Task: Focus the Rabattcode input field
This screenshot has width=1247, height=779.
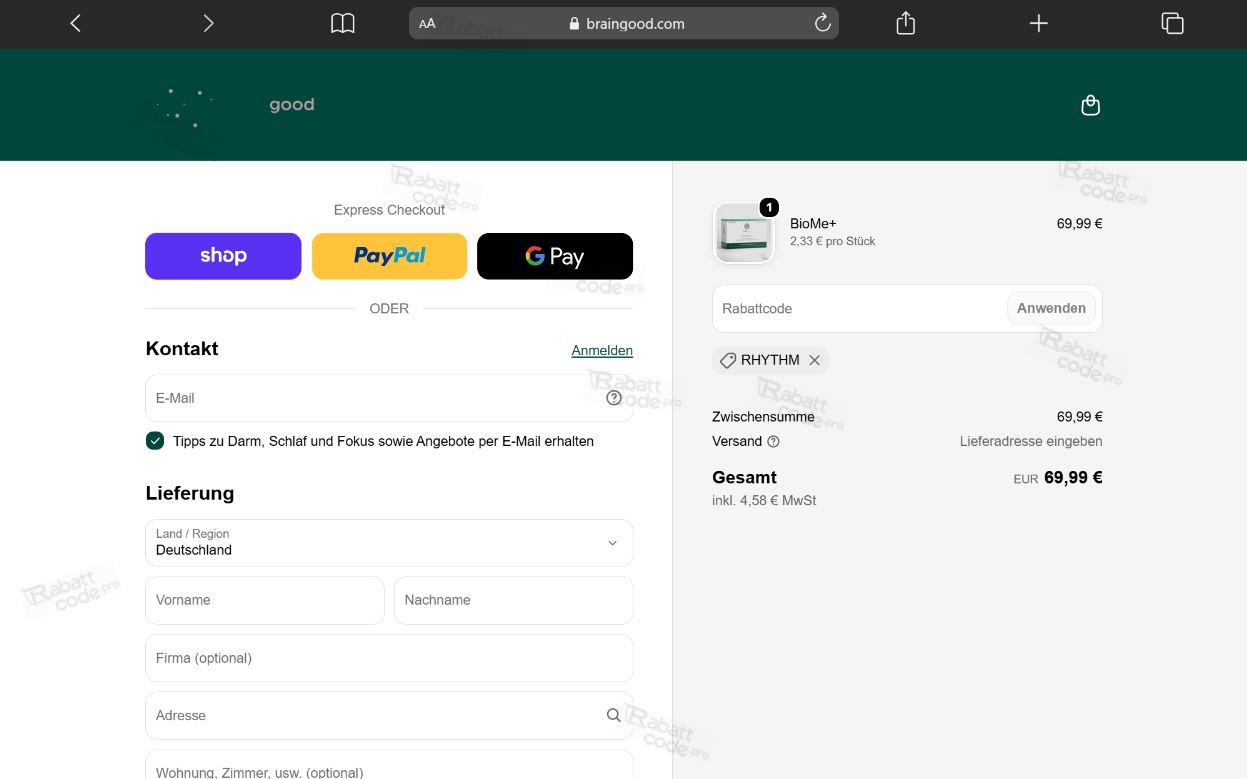Action: click(860, 308)
